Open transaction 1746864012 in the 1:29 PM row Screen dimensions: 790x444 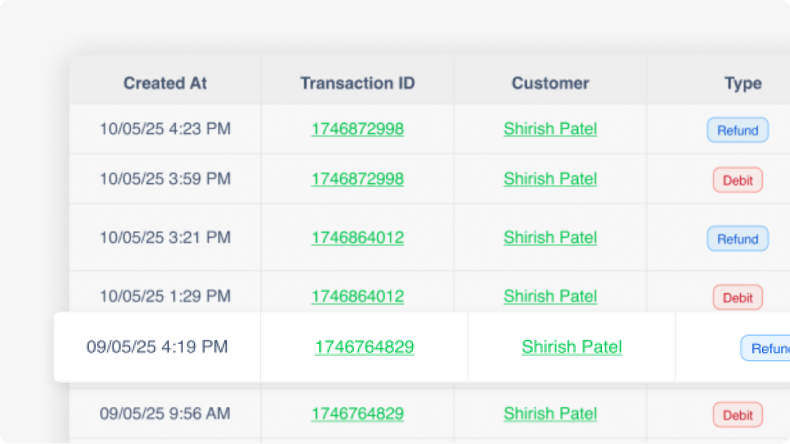357,296
